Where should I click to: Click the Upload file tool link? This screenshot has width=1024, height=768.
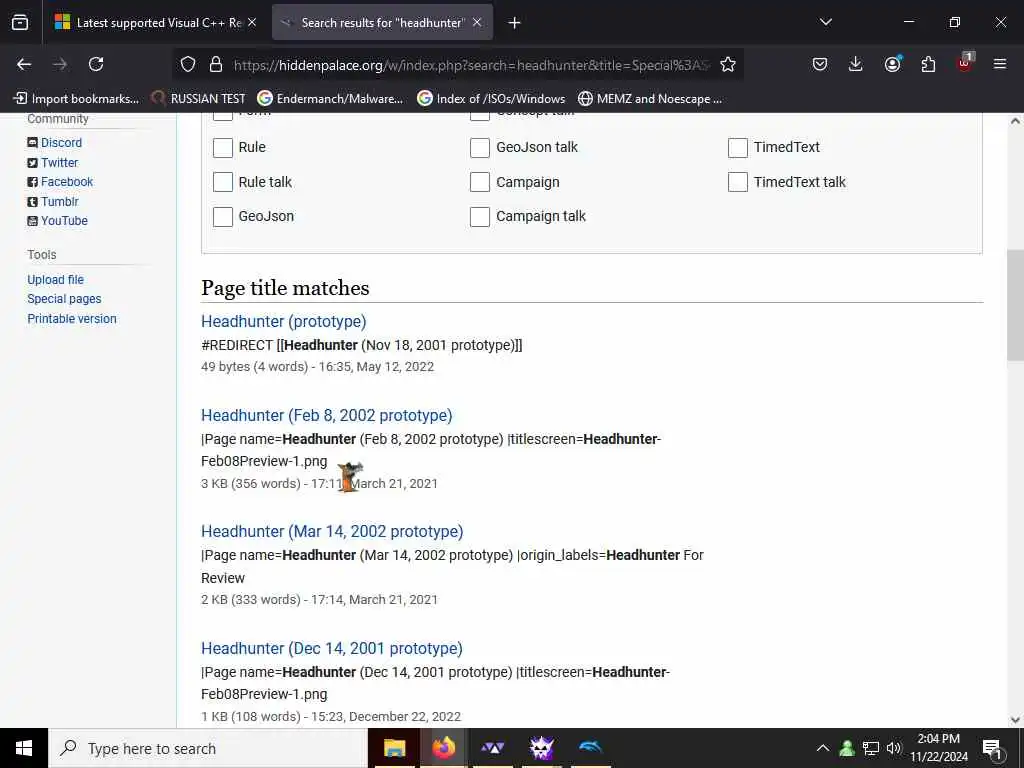point(56,280)
